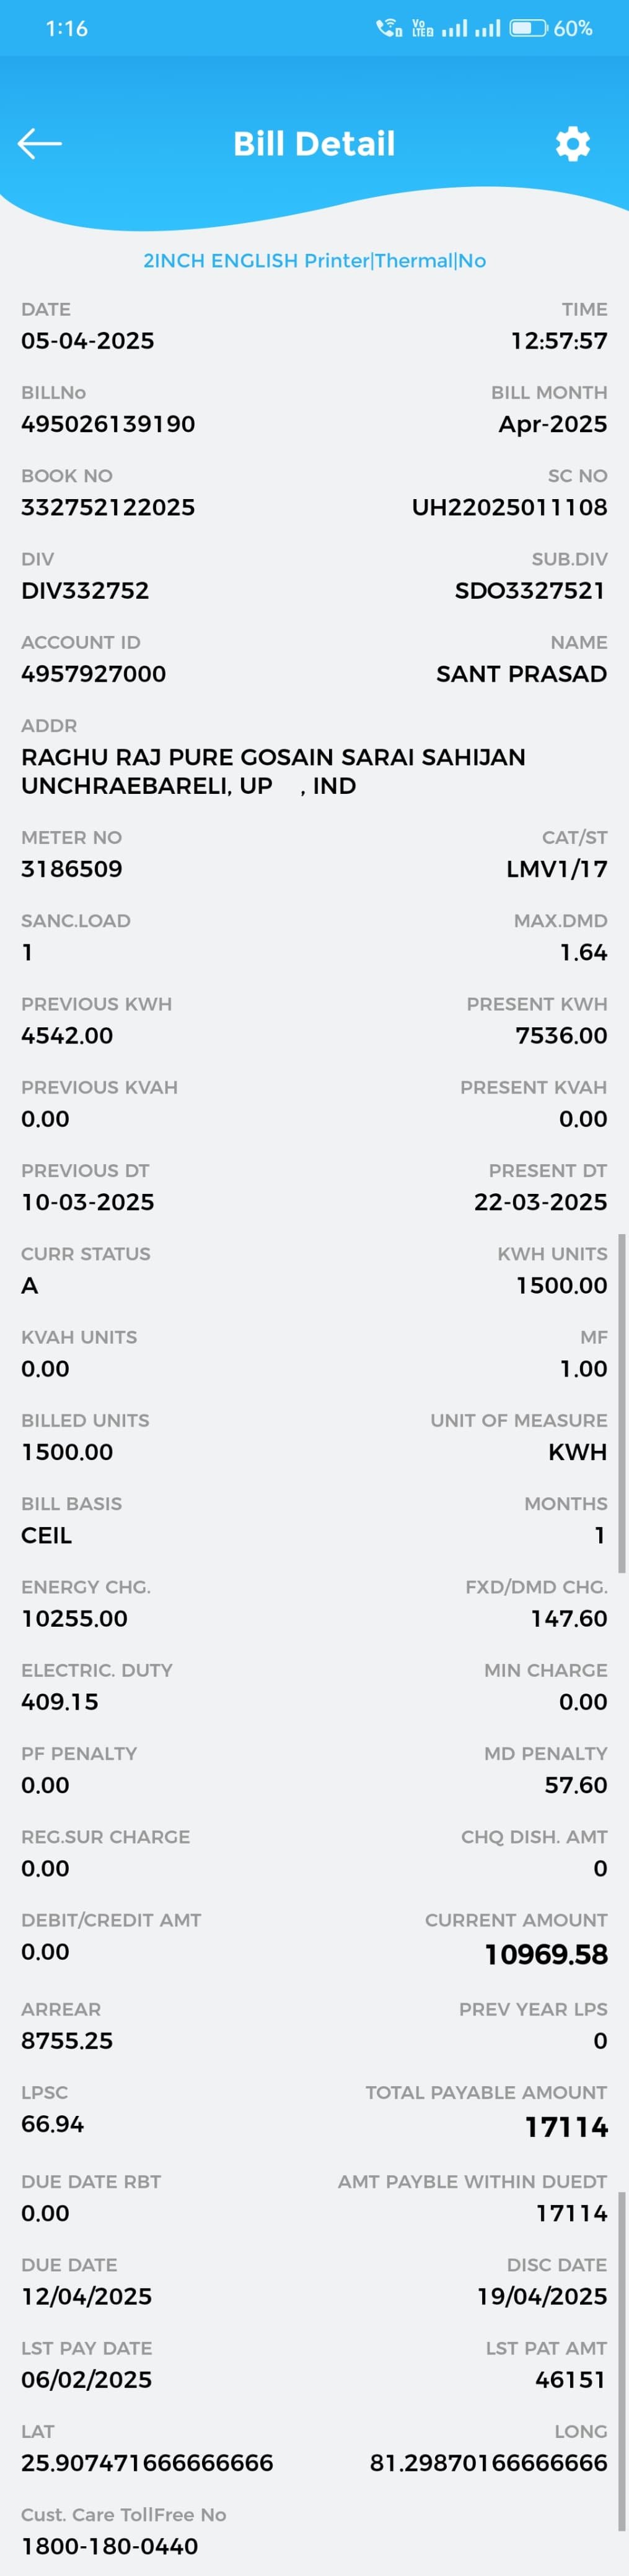Tap the Bill Detail title
The image size is (629, 2576).
[x=314, y=144]
